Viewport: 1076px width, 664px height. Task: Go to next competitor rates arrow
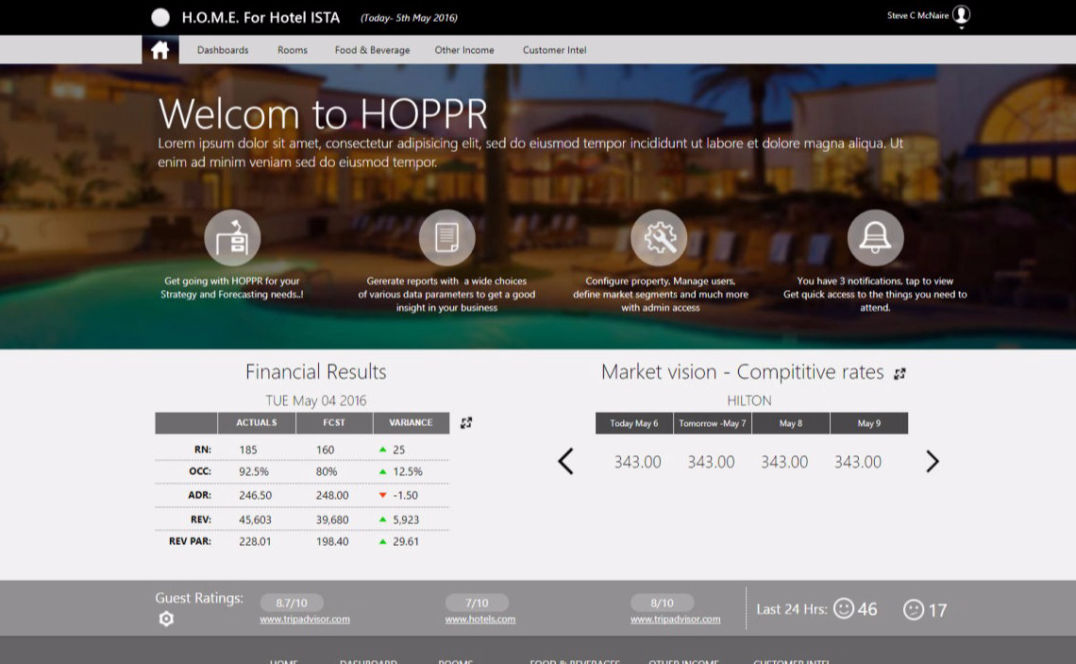tap(932, 461)
